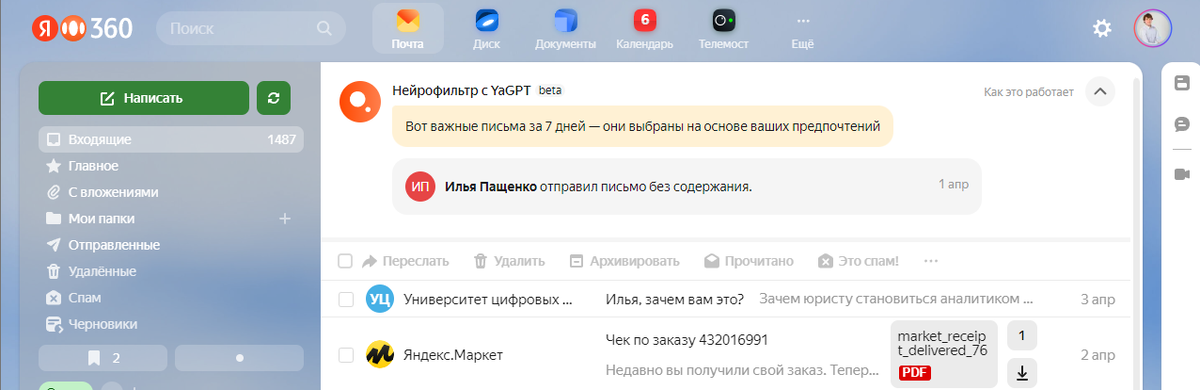Viewport: 1200px width, 390px height.
Task: Open the user profile avatar
Action: [1152, 29]
